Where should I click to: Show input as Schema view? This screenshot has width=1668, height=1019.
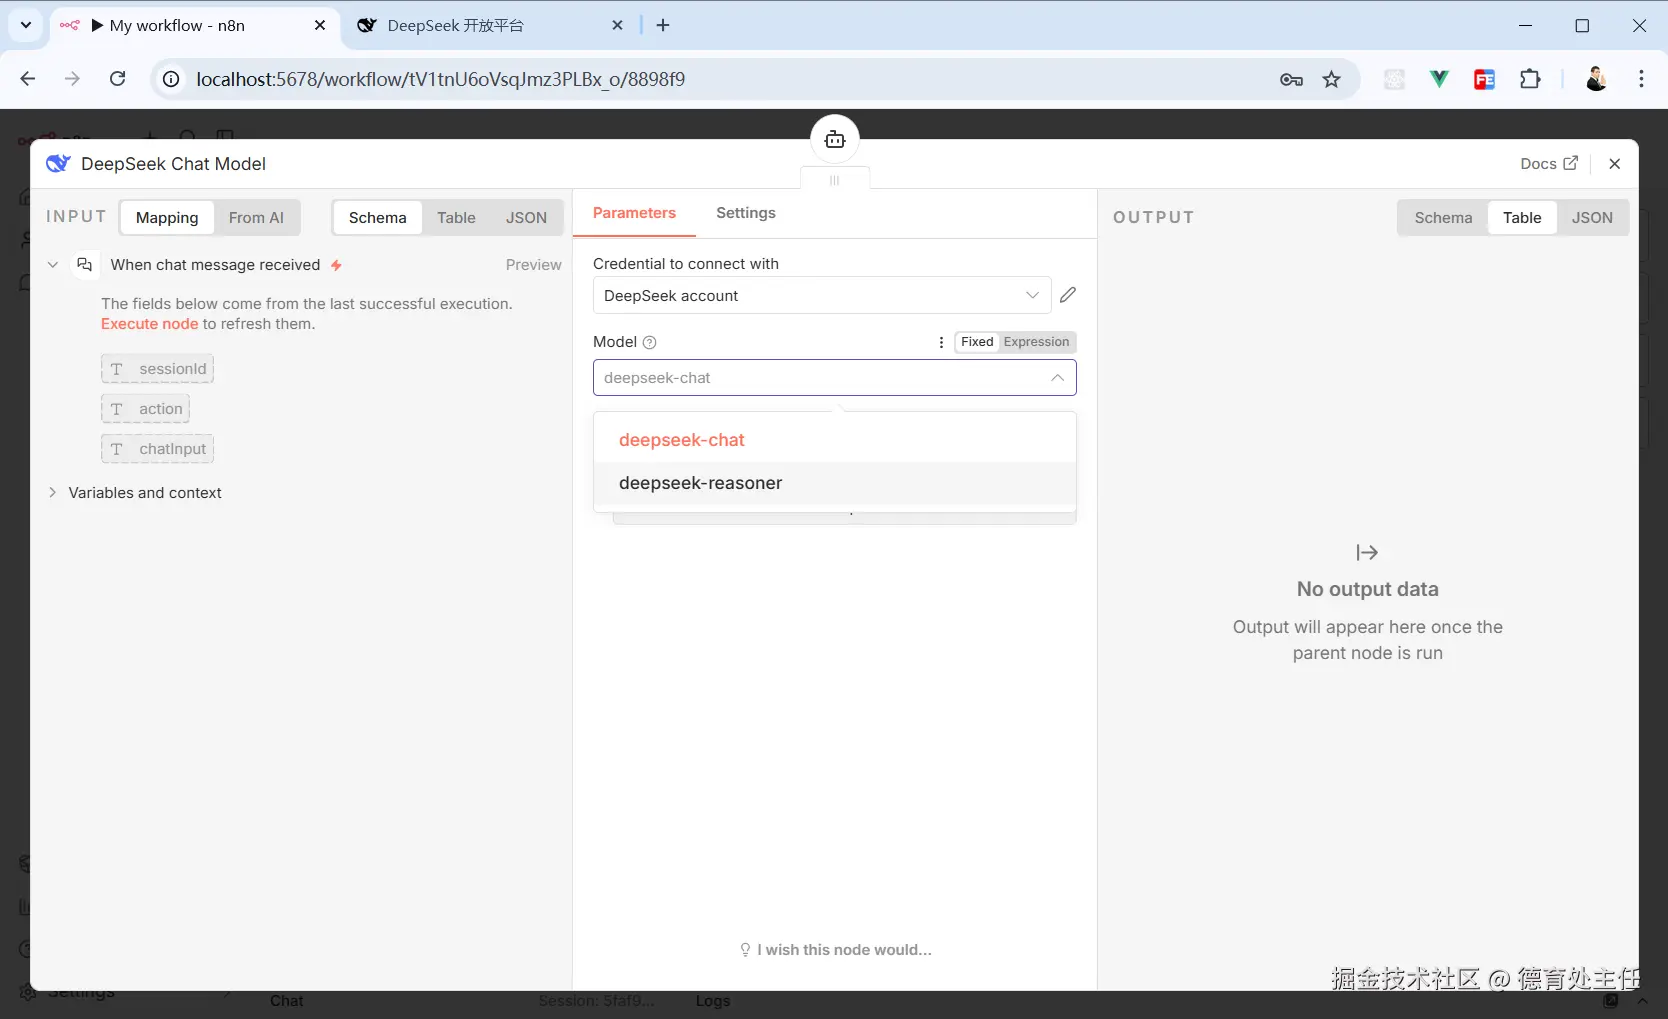point(378,218)
